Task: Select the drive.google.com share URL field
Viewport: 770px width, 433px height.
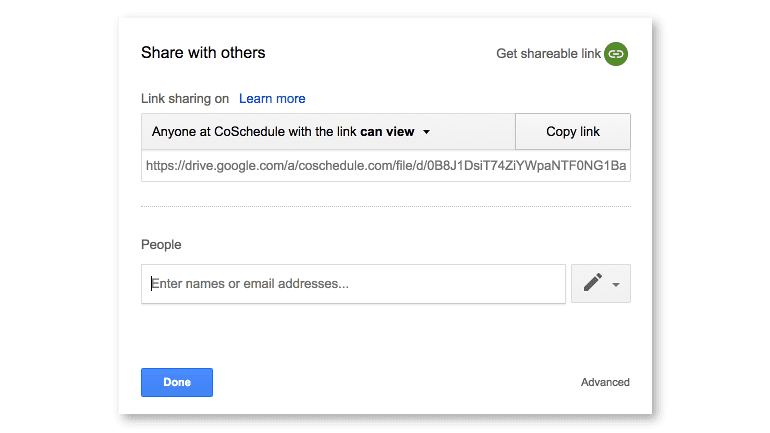Action: (x=385, y=166)
